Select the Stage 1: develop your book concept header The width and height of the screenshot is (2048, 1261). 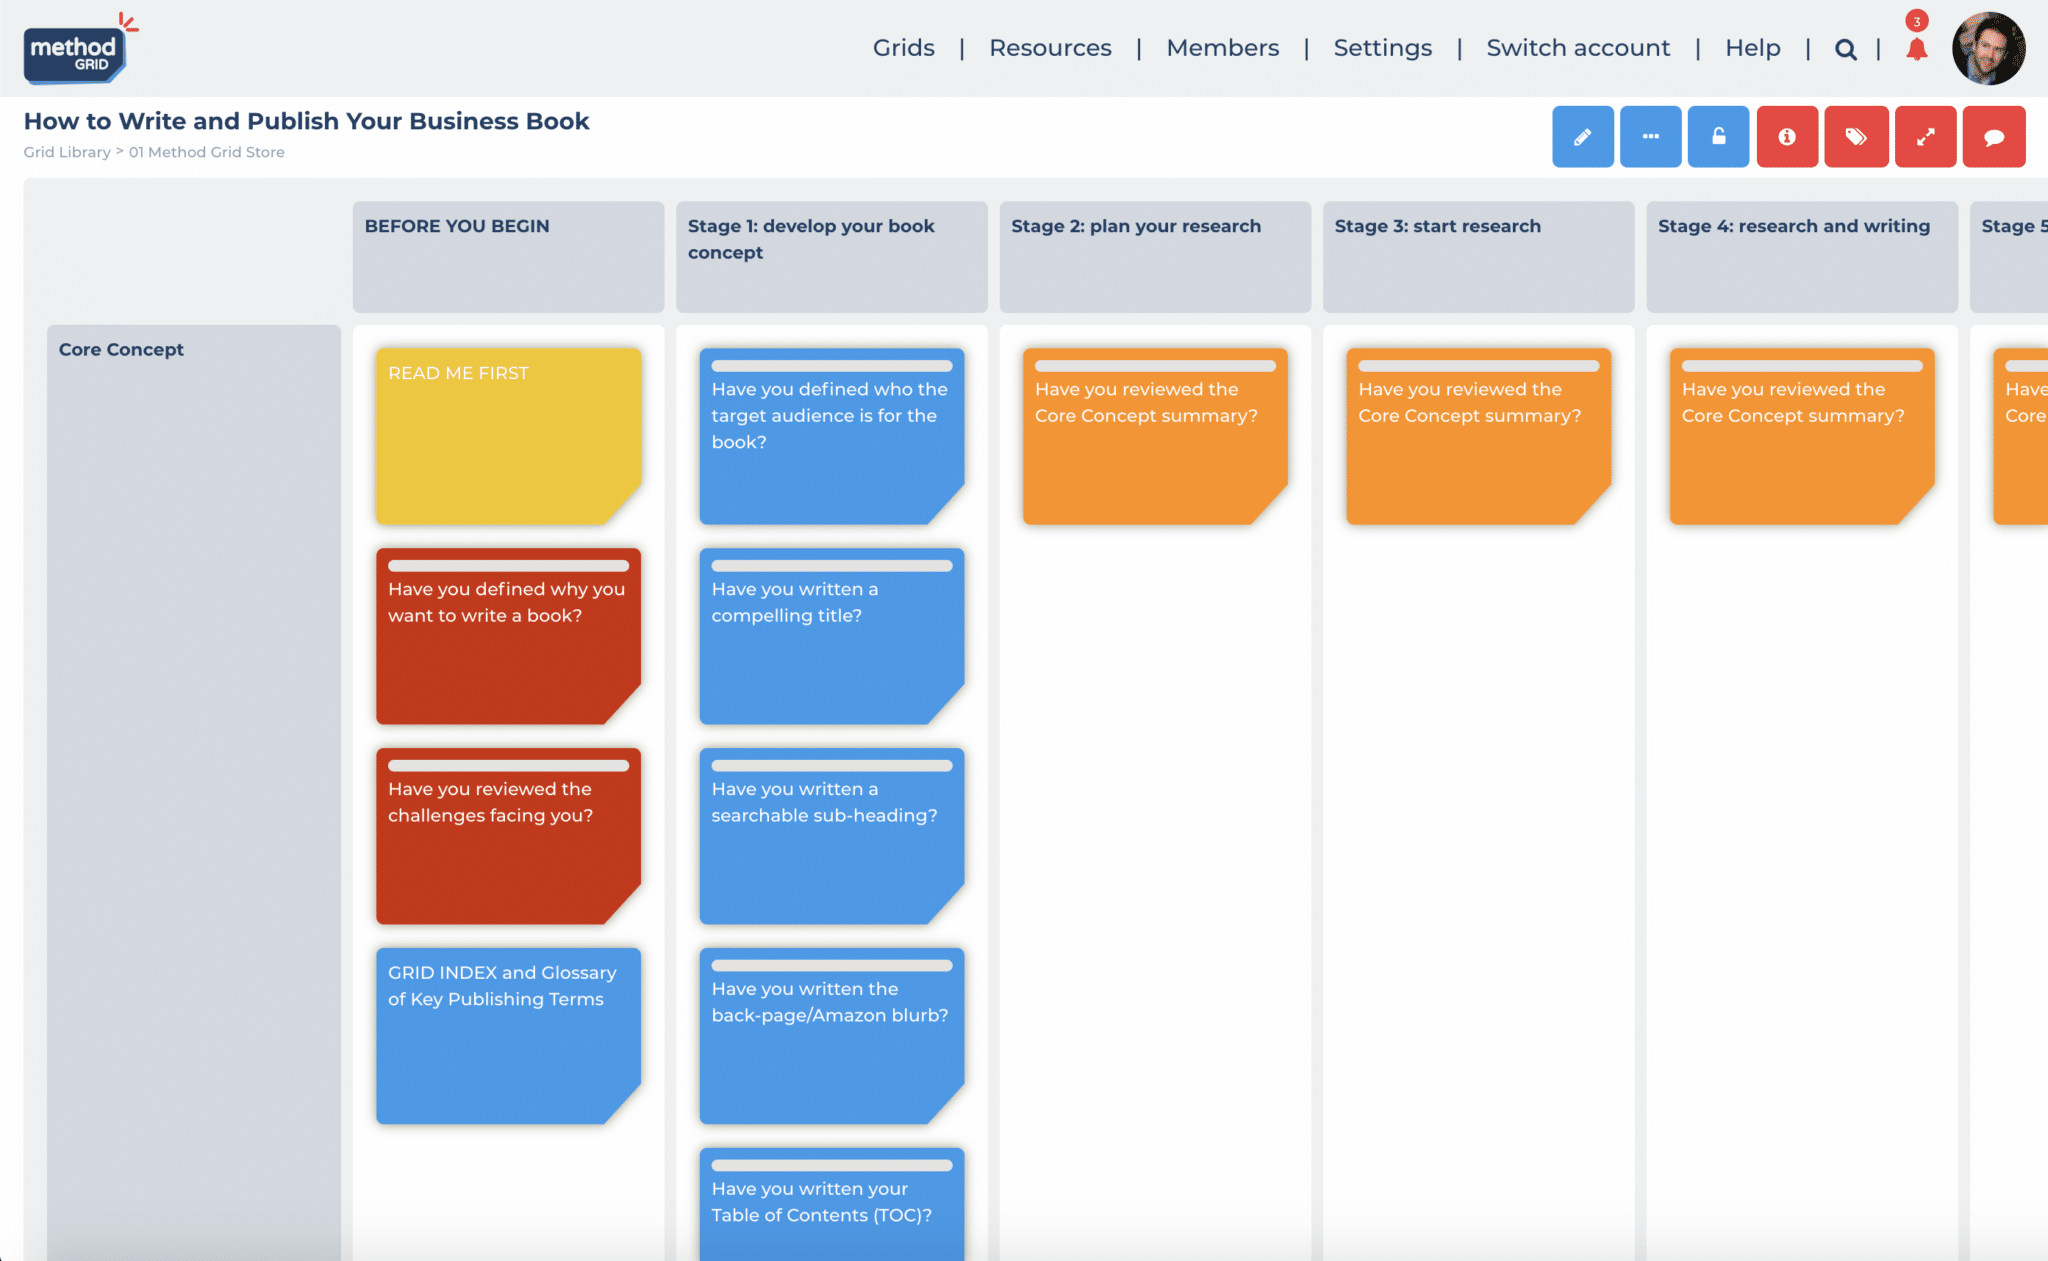tap(831, 257)
